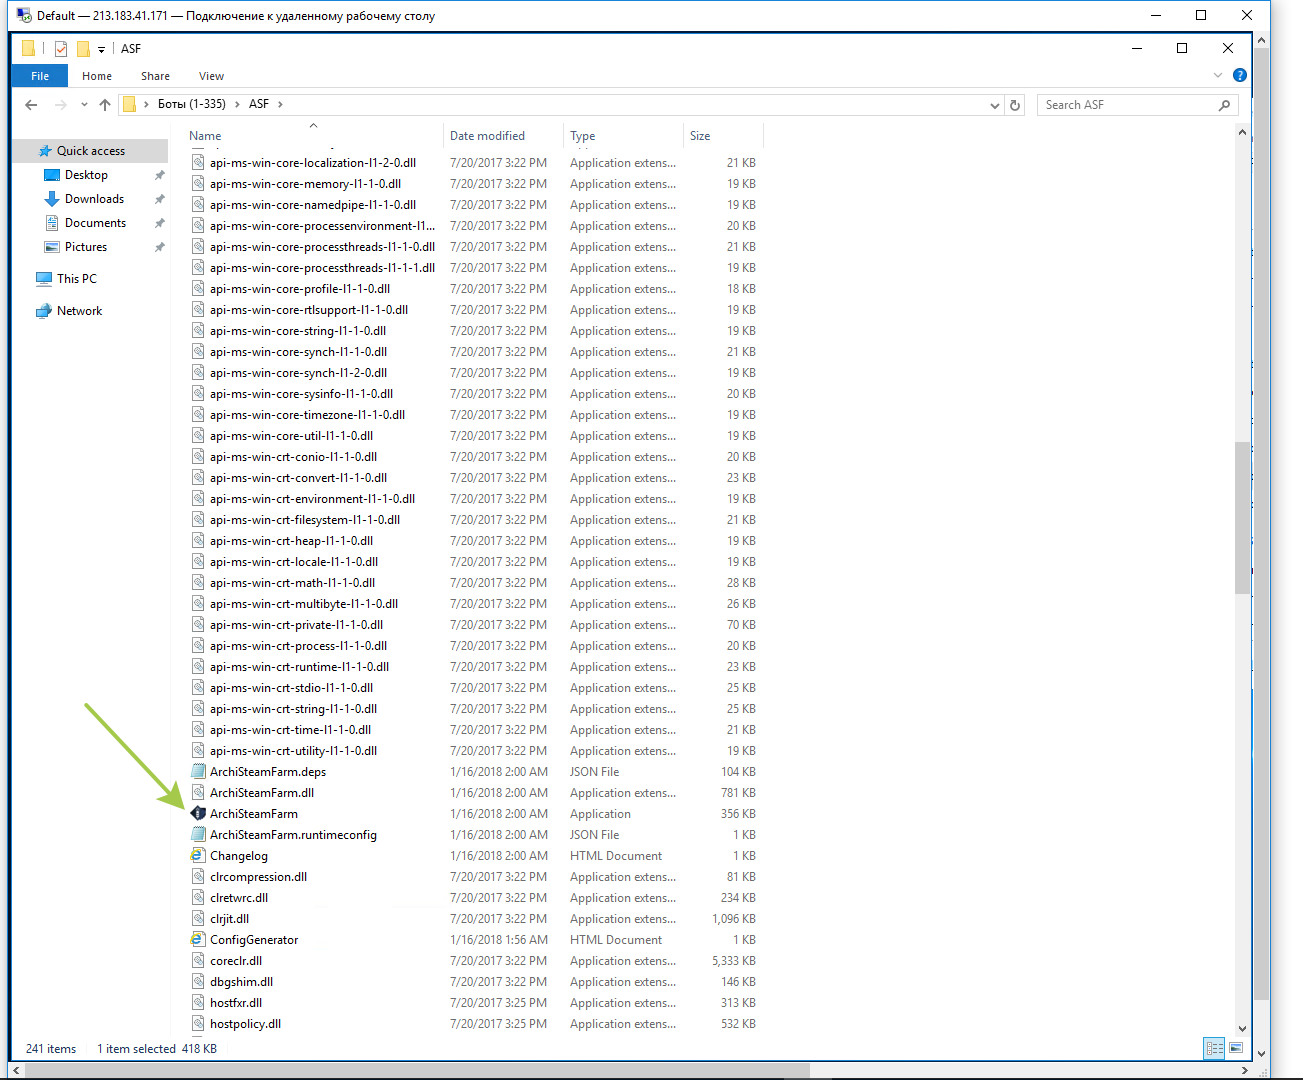Click pin icon next to Downloads
Image resolution: width=1303 pixels, height=1080 pixels.
[x=159, y=199]
